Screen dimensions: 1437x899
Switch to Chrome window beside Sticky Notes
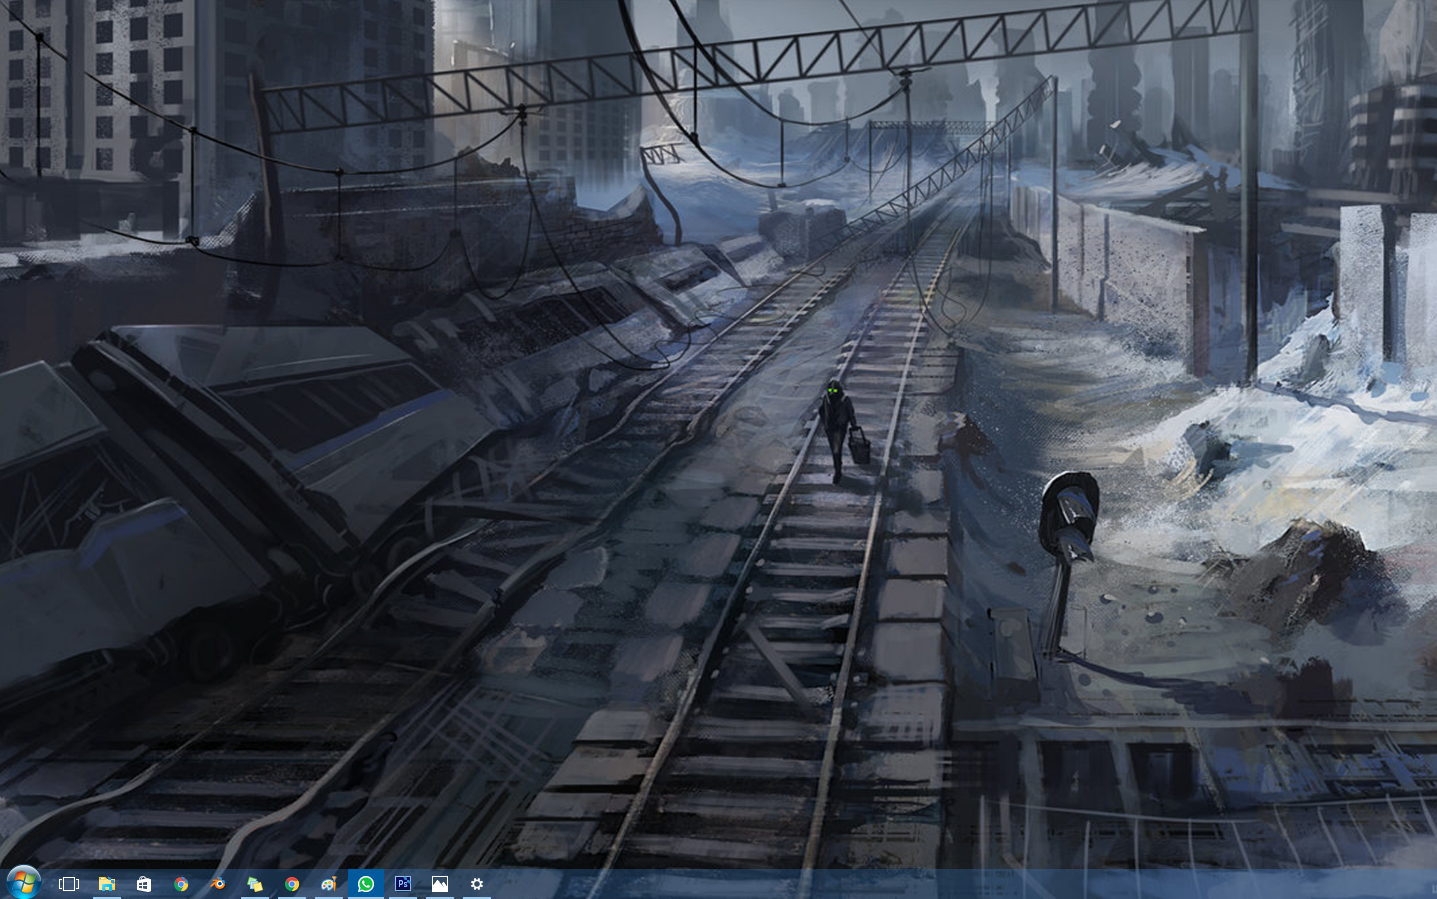click(292, 884)
